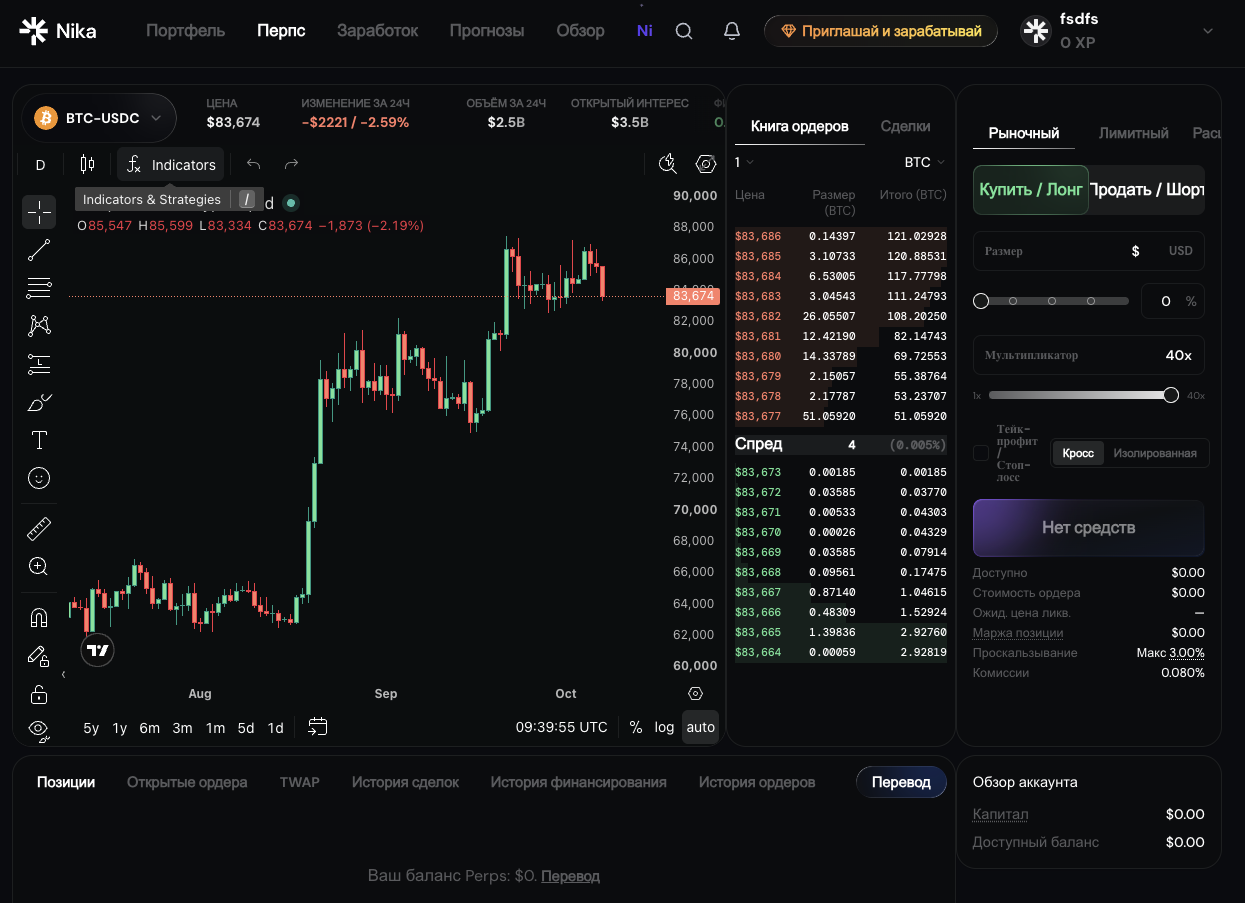This screenshot has width=1245, height=903.
Task: Open USD size currency selector
Action: click(1180, 251)
